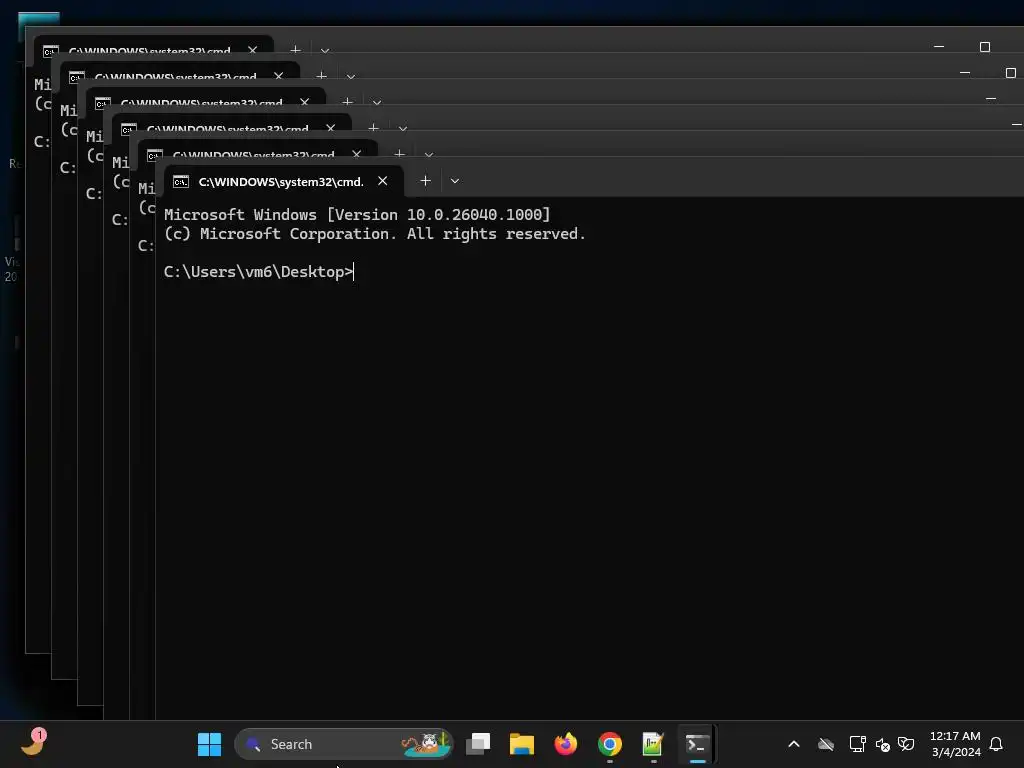The height and width of the screenshot is (768, 1024).
Task: Open the notification bell
Action: pos(997,744)
